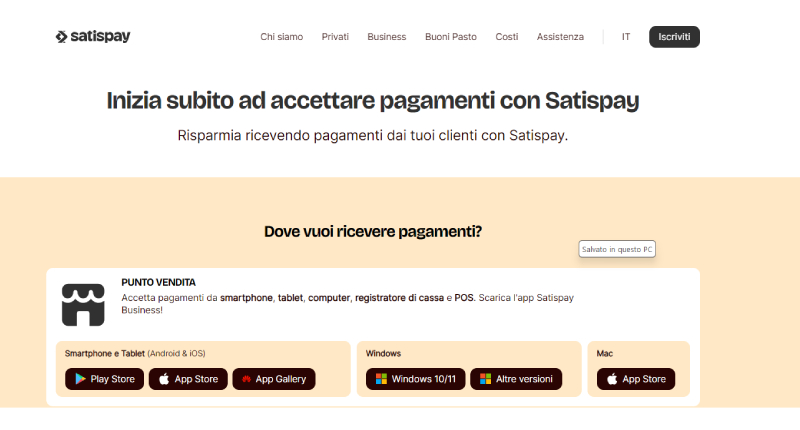This screenshot has width=800, height=430.
Task: Open the Huawei App Gallery button
Action: pos(274,379)
